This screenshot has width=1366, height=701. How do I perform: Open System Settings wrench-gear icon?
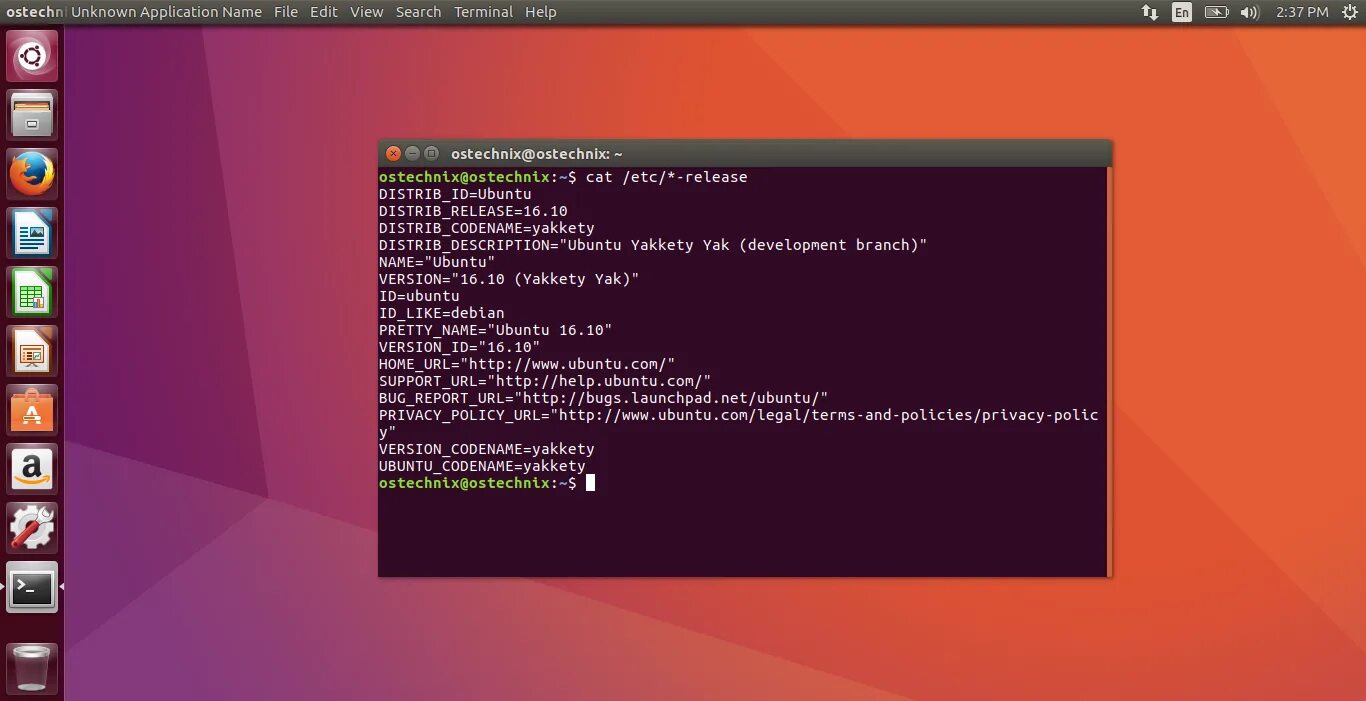click(x=32, y=528)
